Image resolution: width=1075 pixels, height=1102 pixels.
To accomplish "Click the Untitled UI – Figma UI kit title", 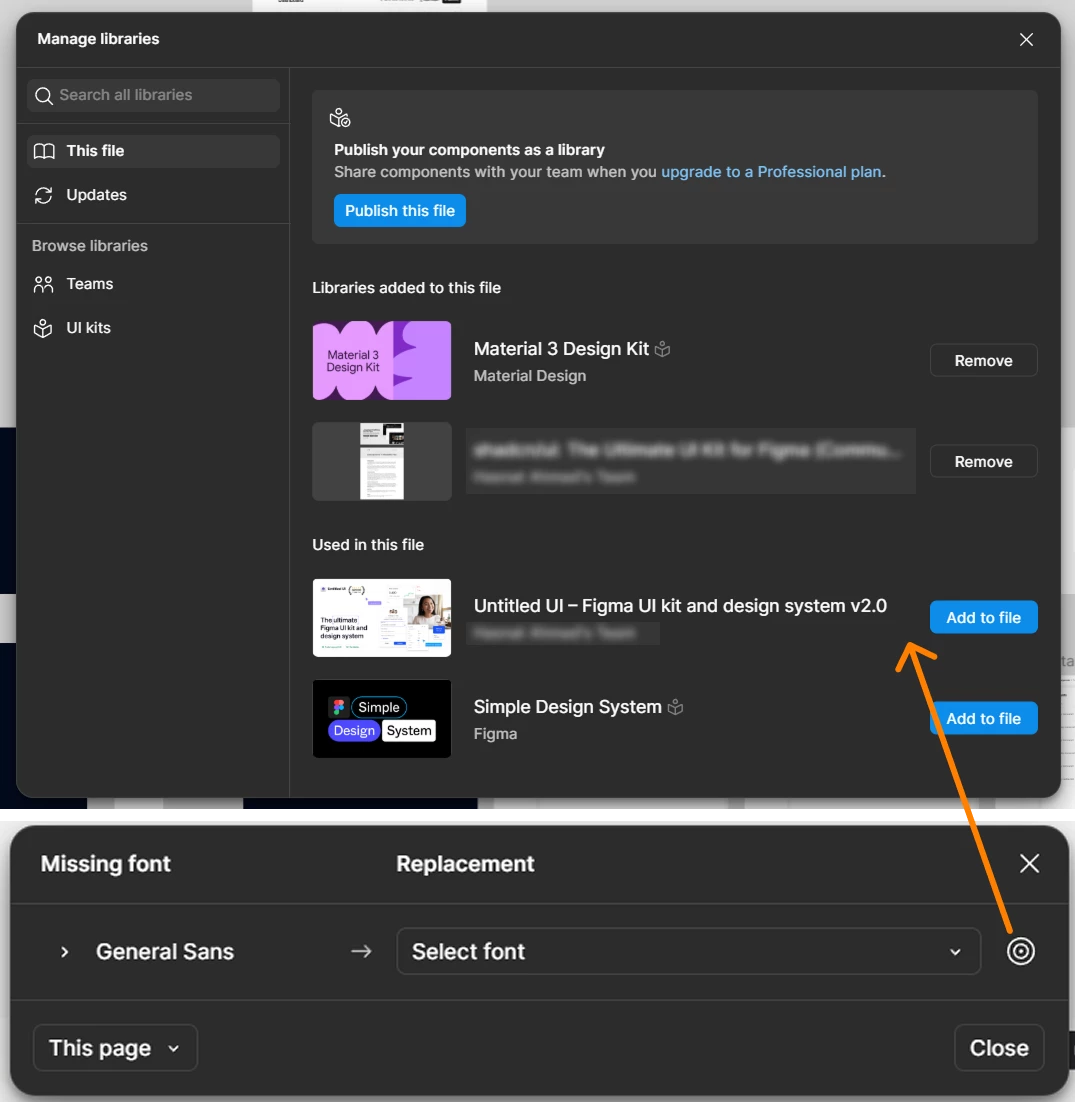I will tap(680, 606).
